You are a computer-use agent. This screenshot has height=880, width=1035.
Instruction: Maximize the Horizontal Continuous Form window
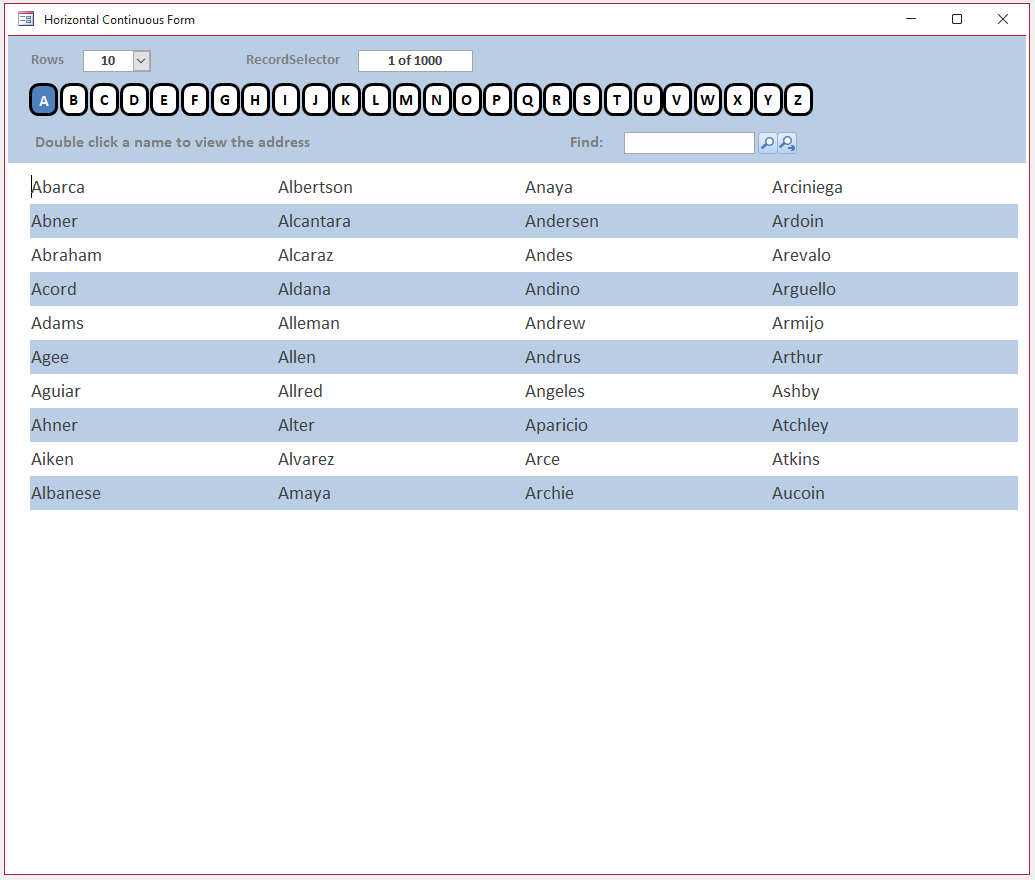click(x=956, y=19)
